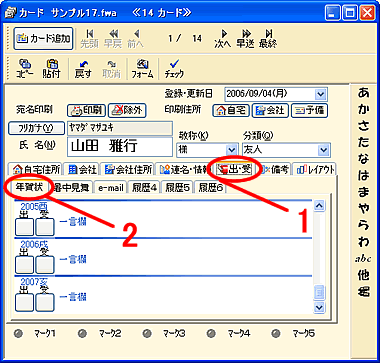
Task: Click the history list scroll up arrow
Action: (320, 205)
